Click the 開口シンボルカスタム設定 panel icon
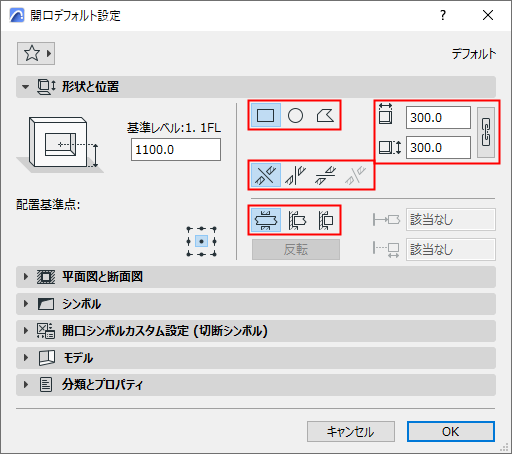512x454 pixels. tap(46, 331)
